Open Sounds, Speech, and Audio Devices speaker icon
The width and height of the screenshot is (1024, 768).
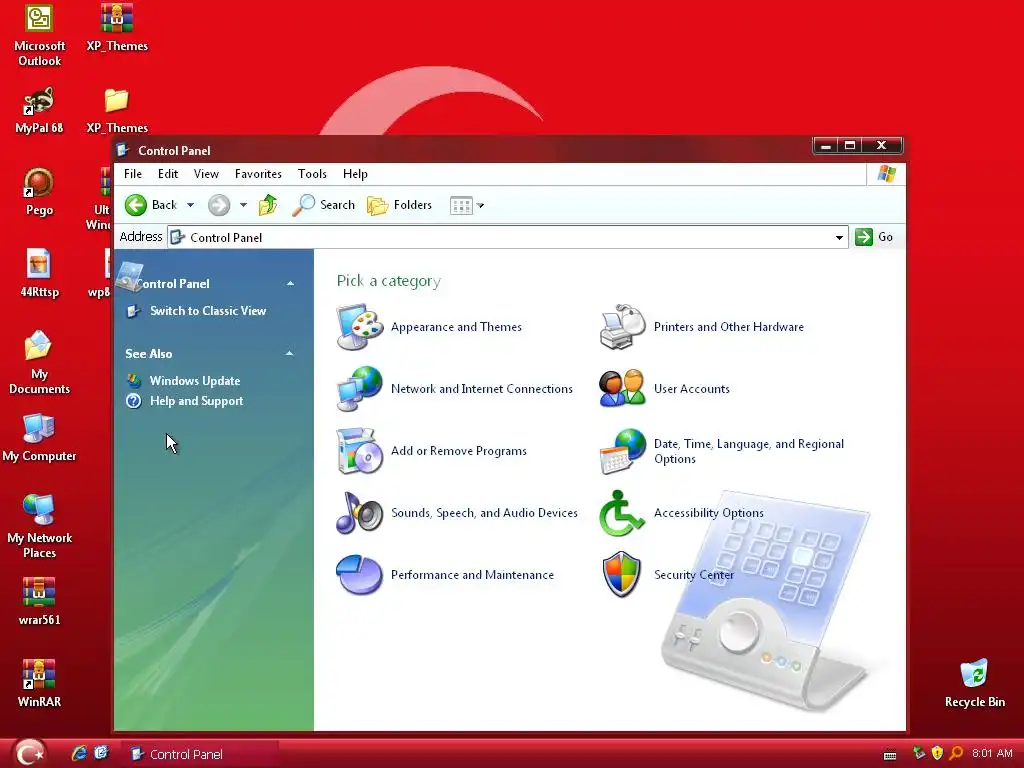coord(359,513)
